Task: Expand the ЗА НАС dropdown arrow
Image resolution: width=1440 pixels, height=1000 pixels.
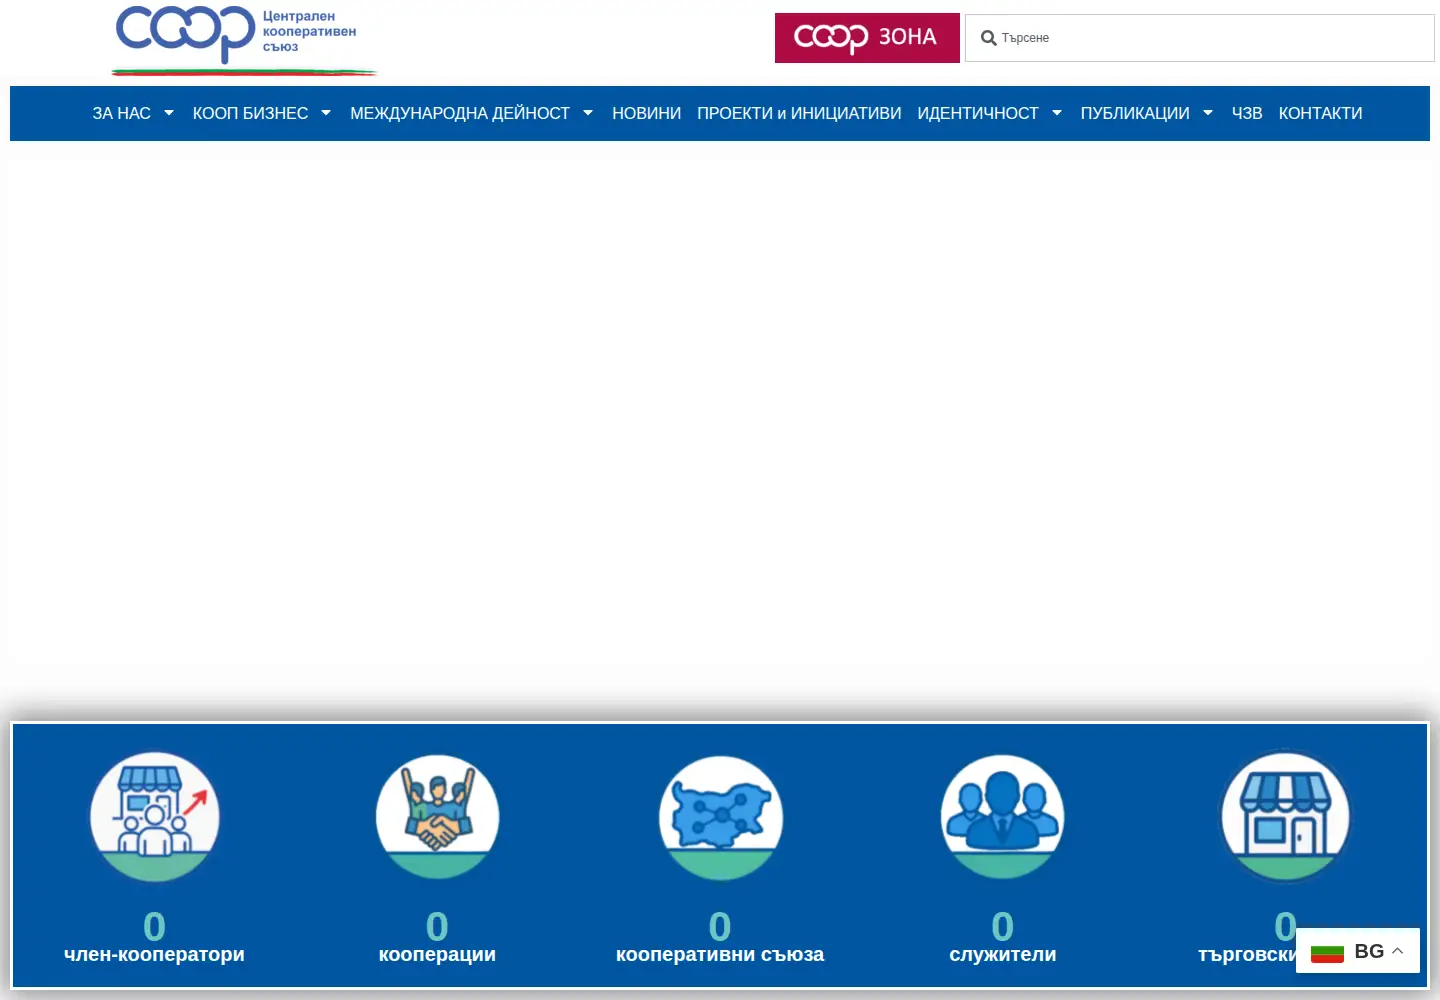Action: (x=169, y=113)
